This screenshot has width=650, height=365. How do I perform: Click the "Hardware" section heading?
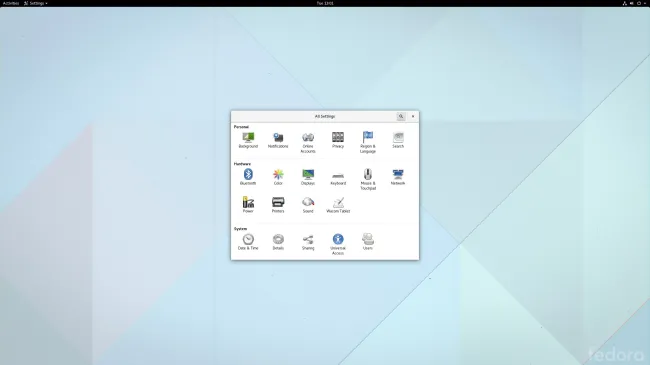[242, 164]
